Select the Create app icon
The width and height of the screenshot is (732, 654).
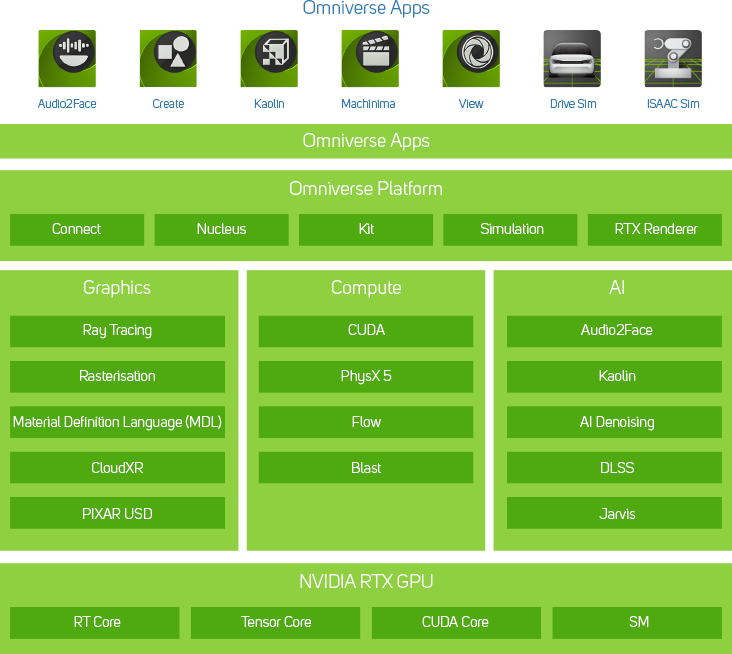[x=168, y=58]
